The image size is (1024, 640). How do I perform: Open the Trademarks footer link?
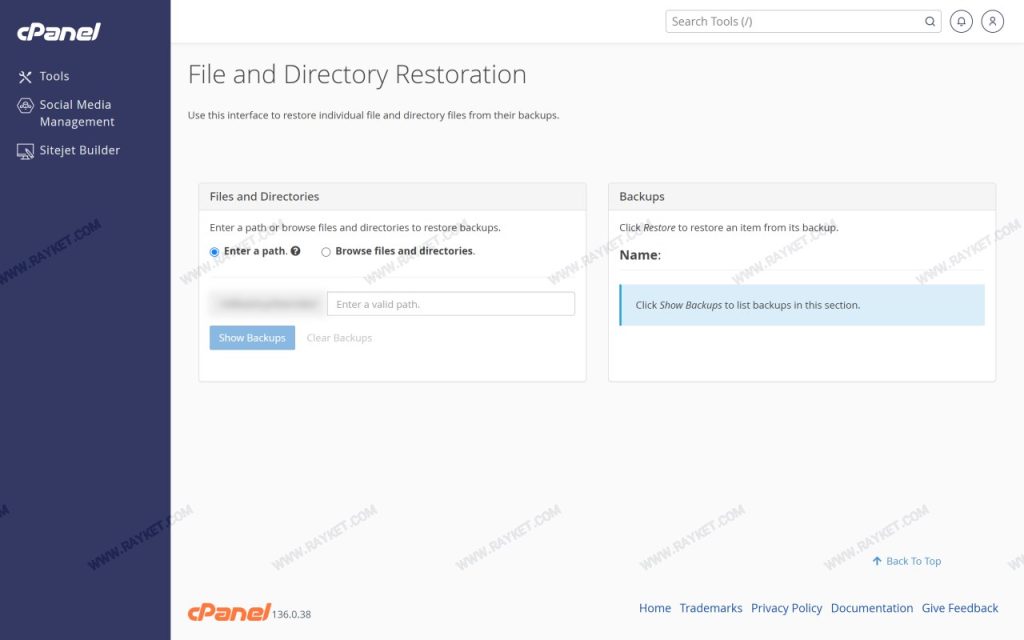pos(711,608)
